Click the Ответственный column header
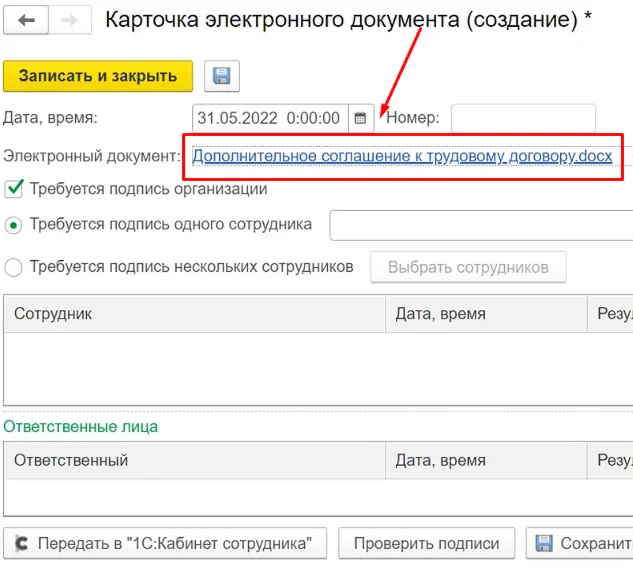 [195, 460]
